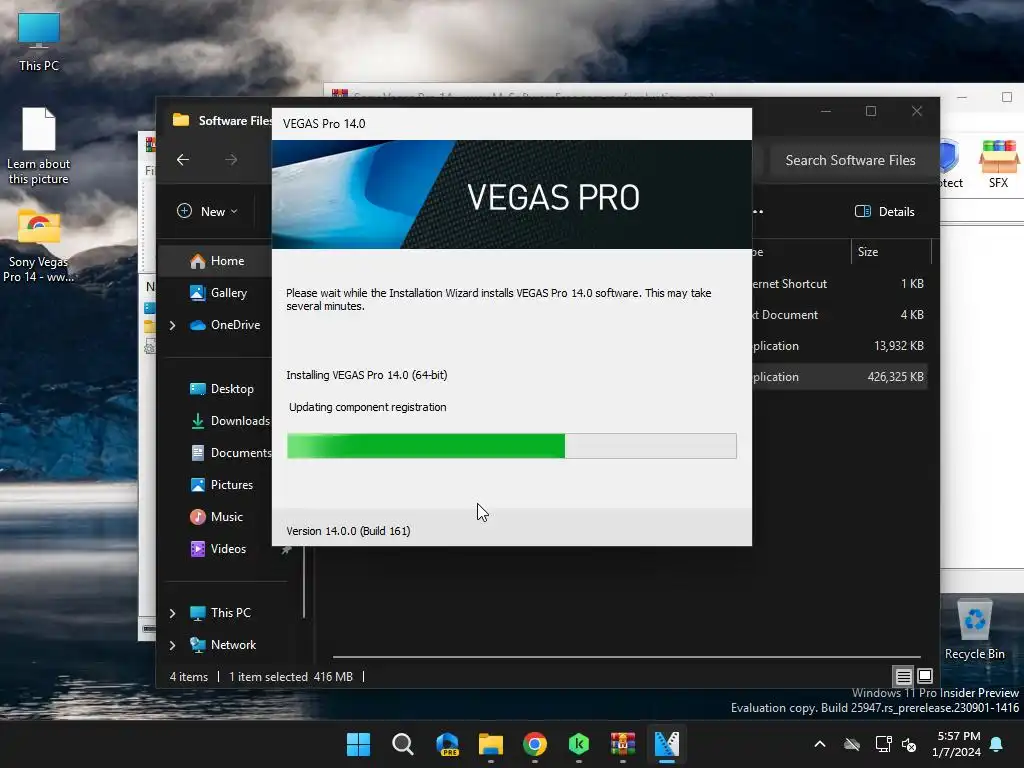Open Desktop quick access folder
The width and height of the screenshot is (1024, 768).
(221, 389)
